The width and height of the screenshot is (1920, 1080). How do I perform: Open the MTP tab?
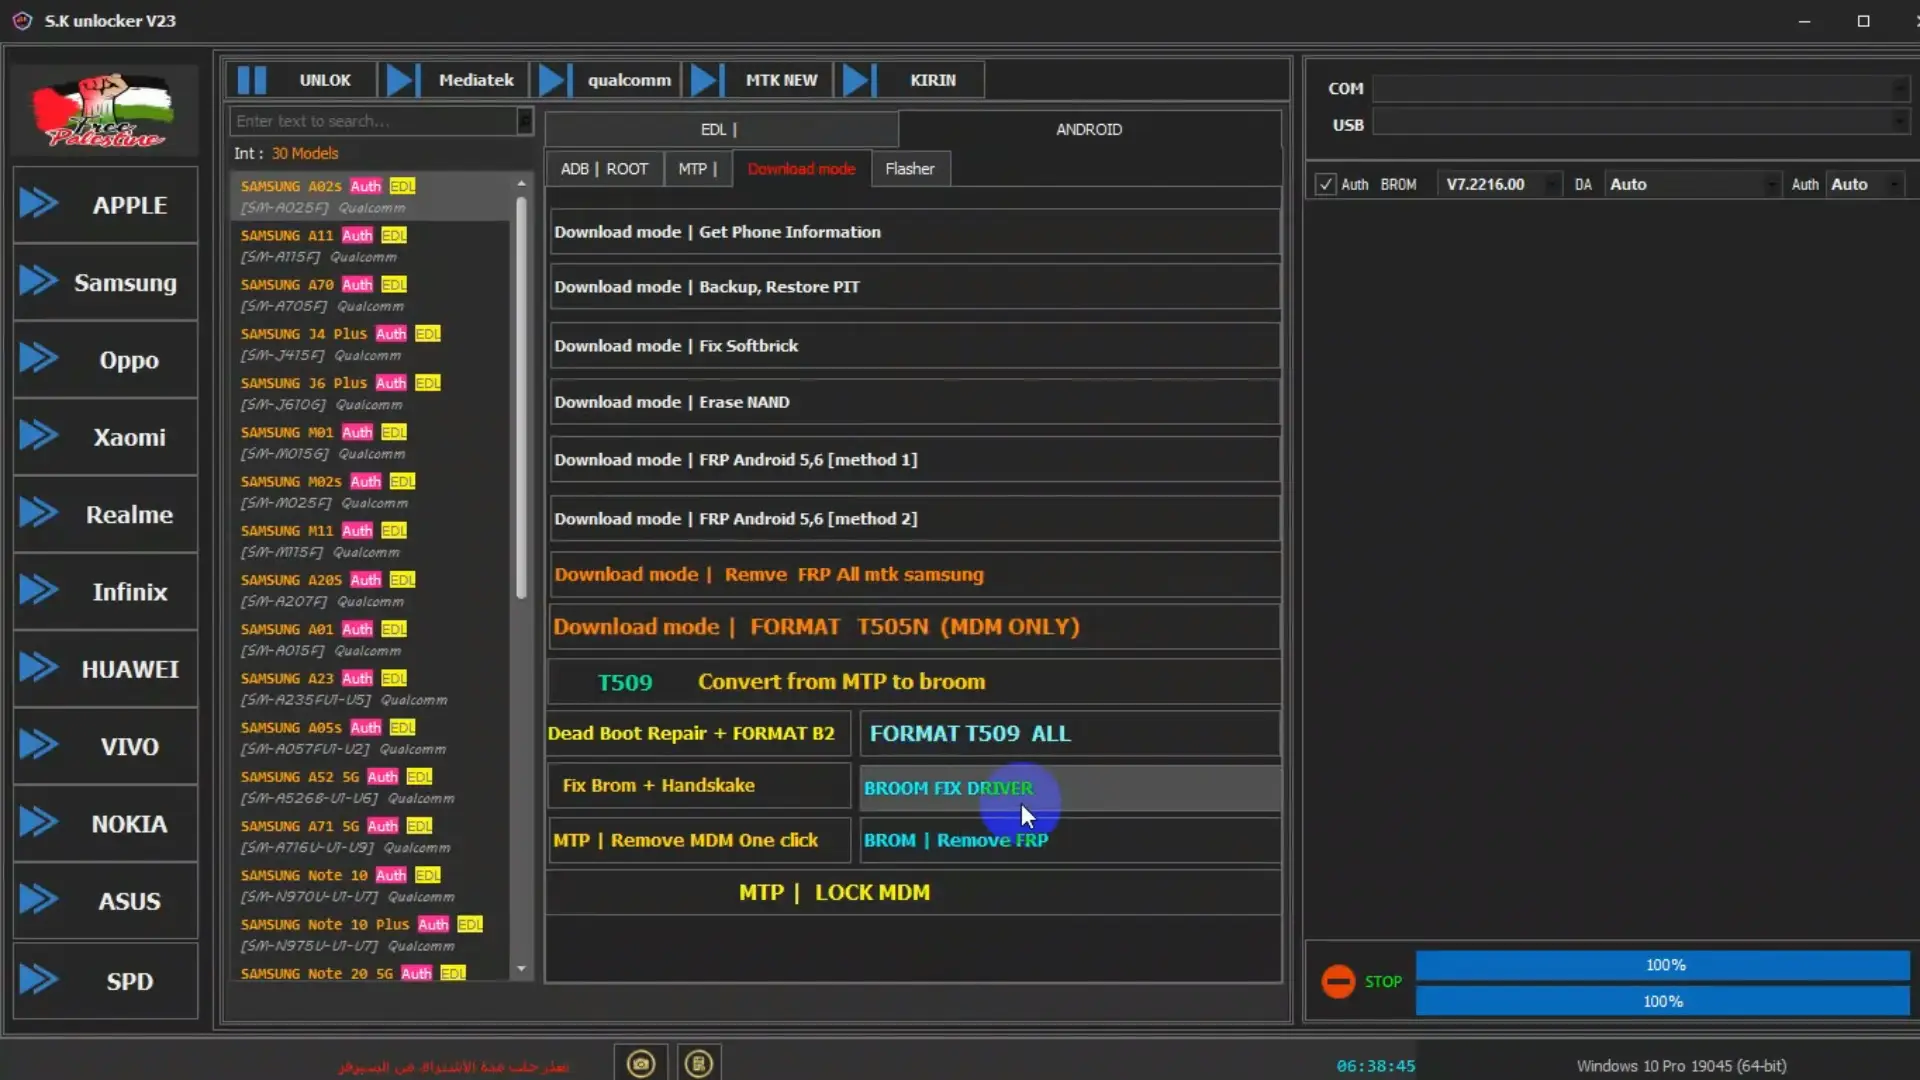point(697,169)
